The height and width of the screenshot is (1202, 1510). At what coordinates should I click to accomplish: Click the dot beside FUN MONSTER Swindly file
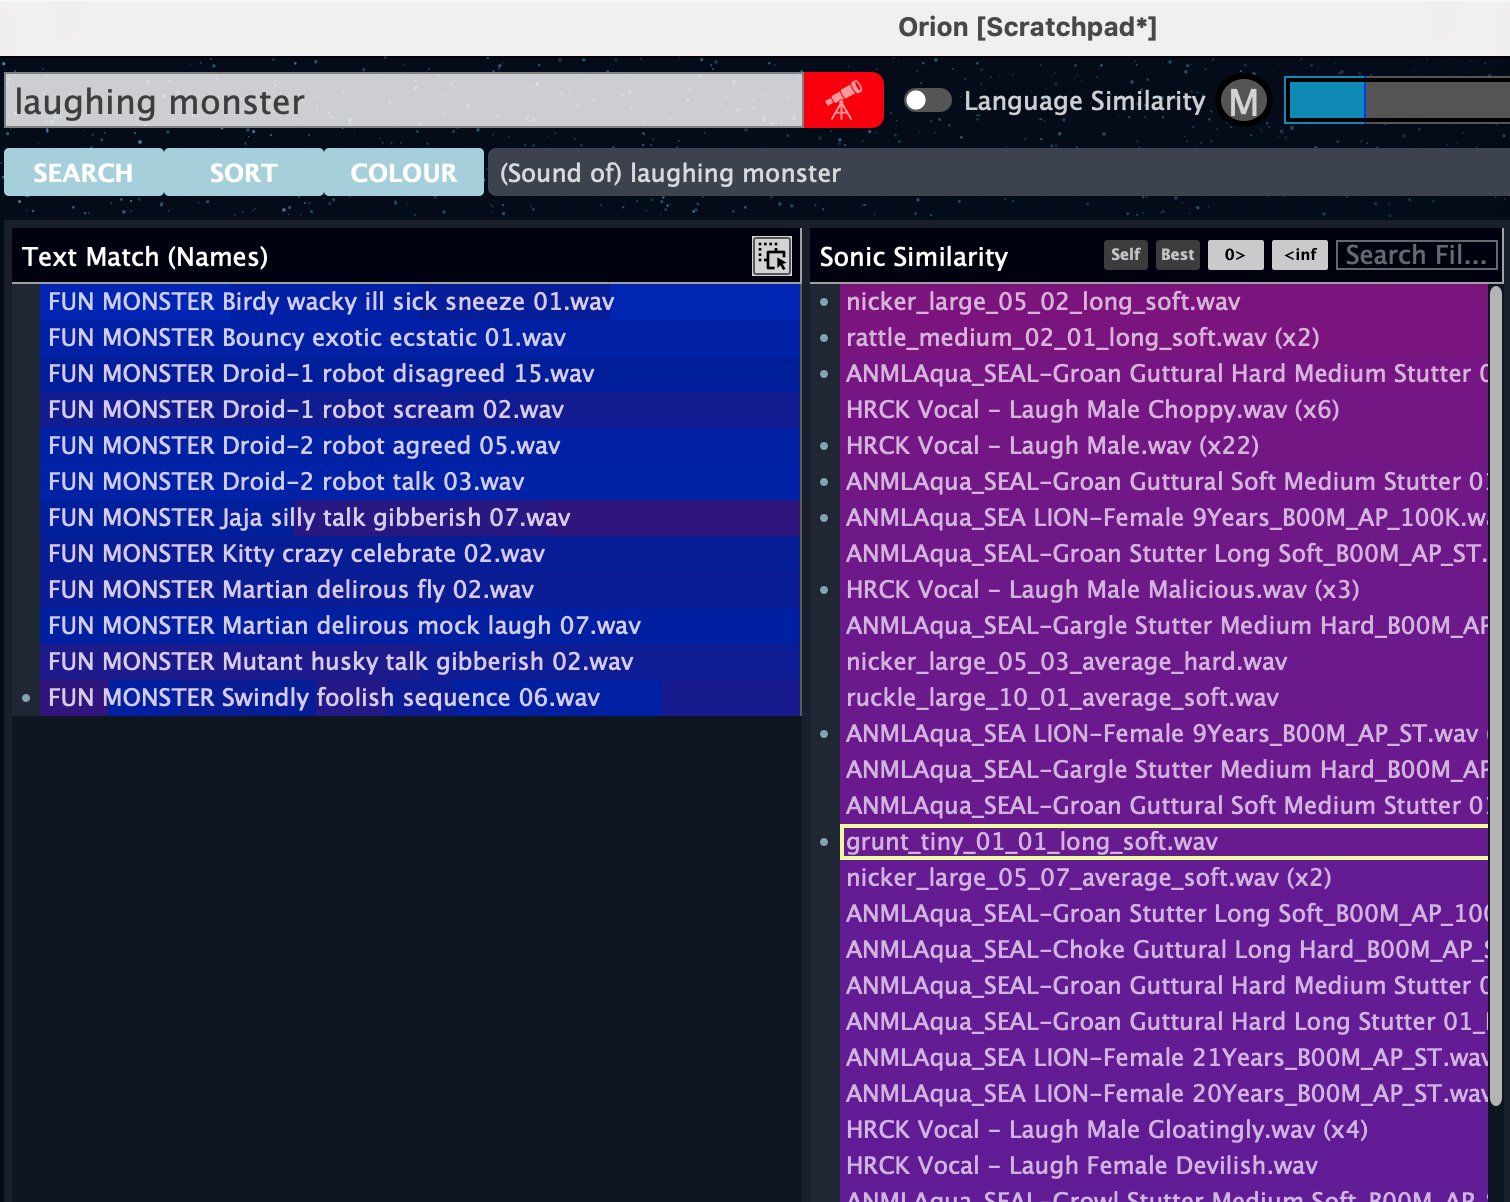(26, 698)
